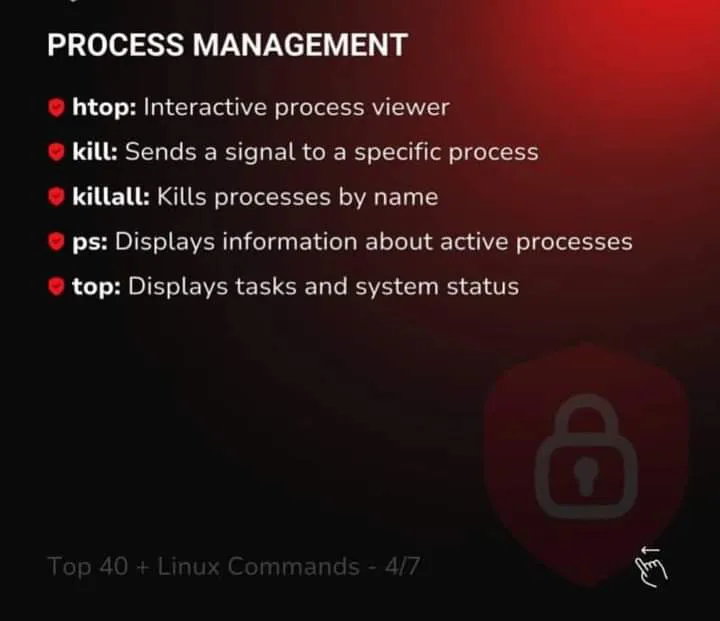Click the shield bullet beside top
Image resolution: width=720 pixels, height=621 pixels.
(x=56, y=286)
